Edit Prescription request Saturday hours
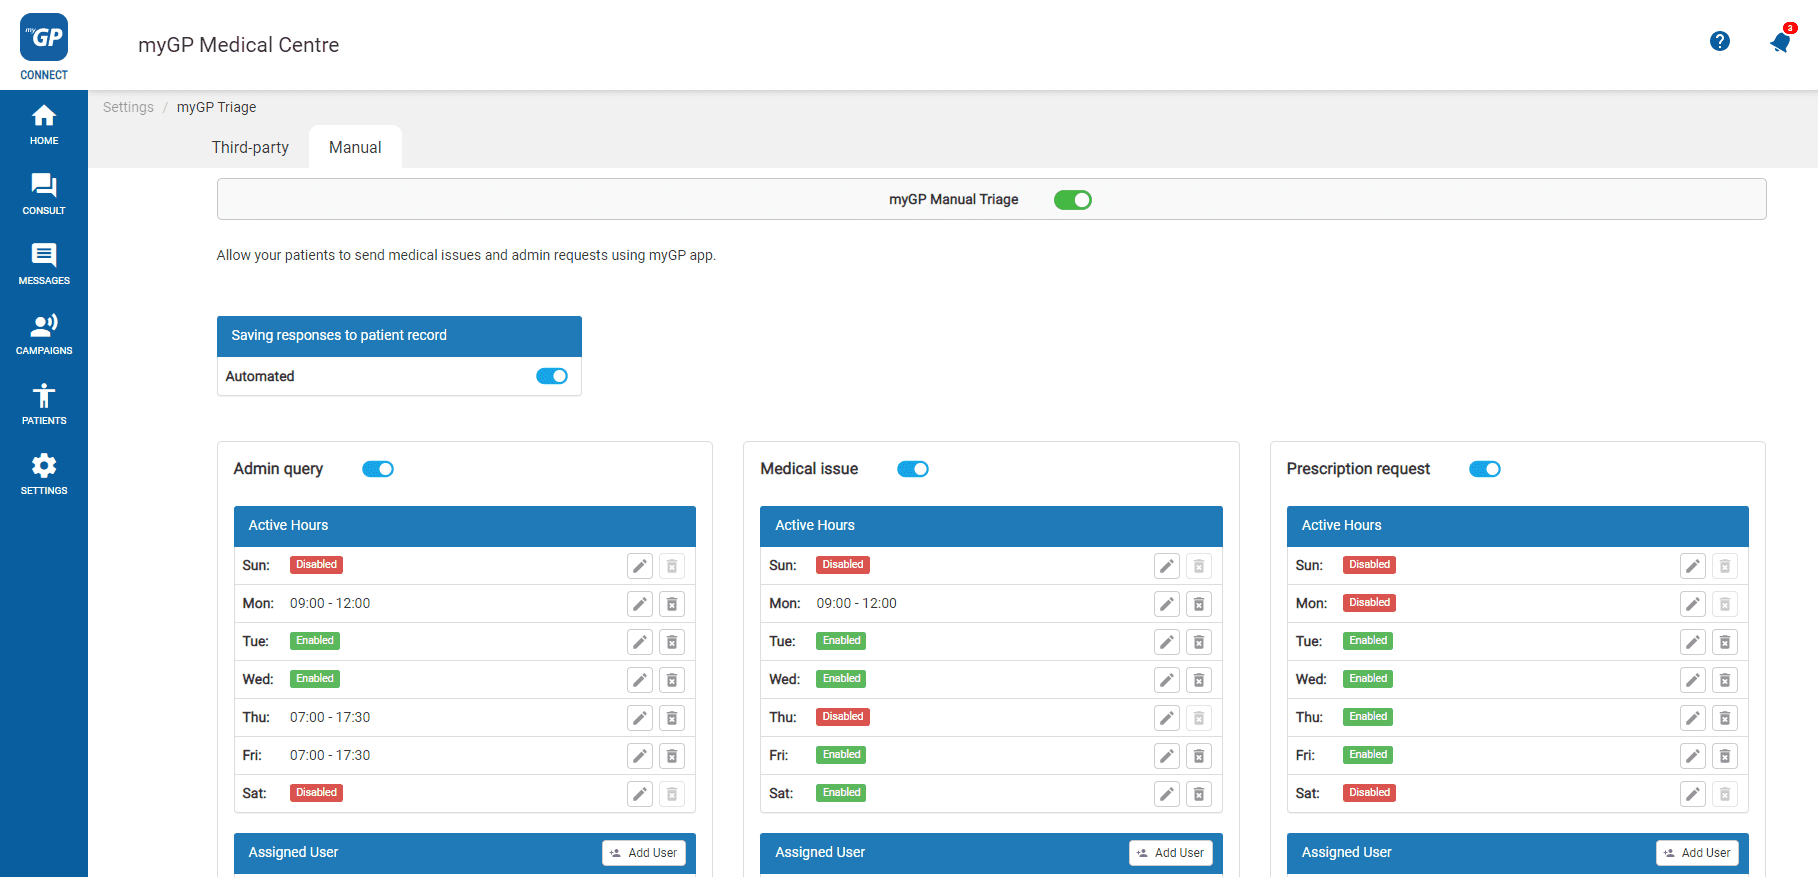 point(1693,794)
